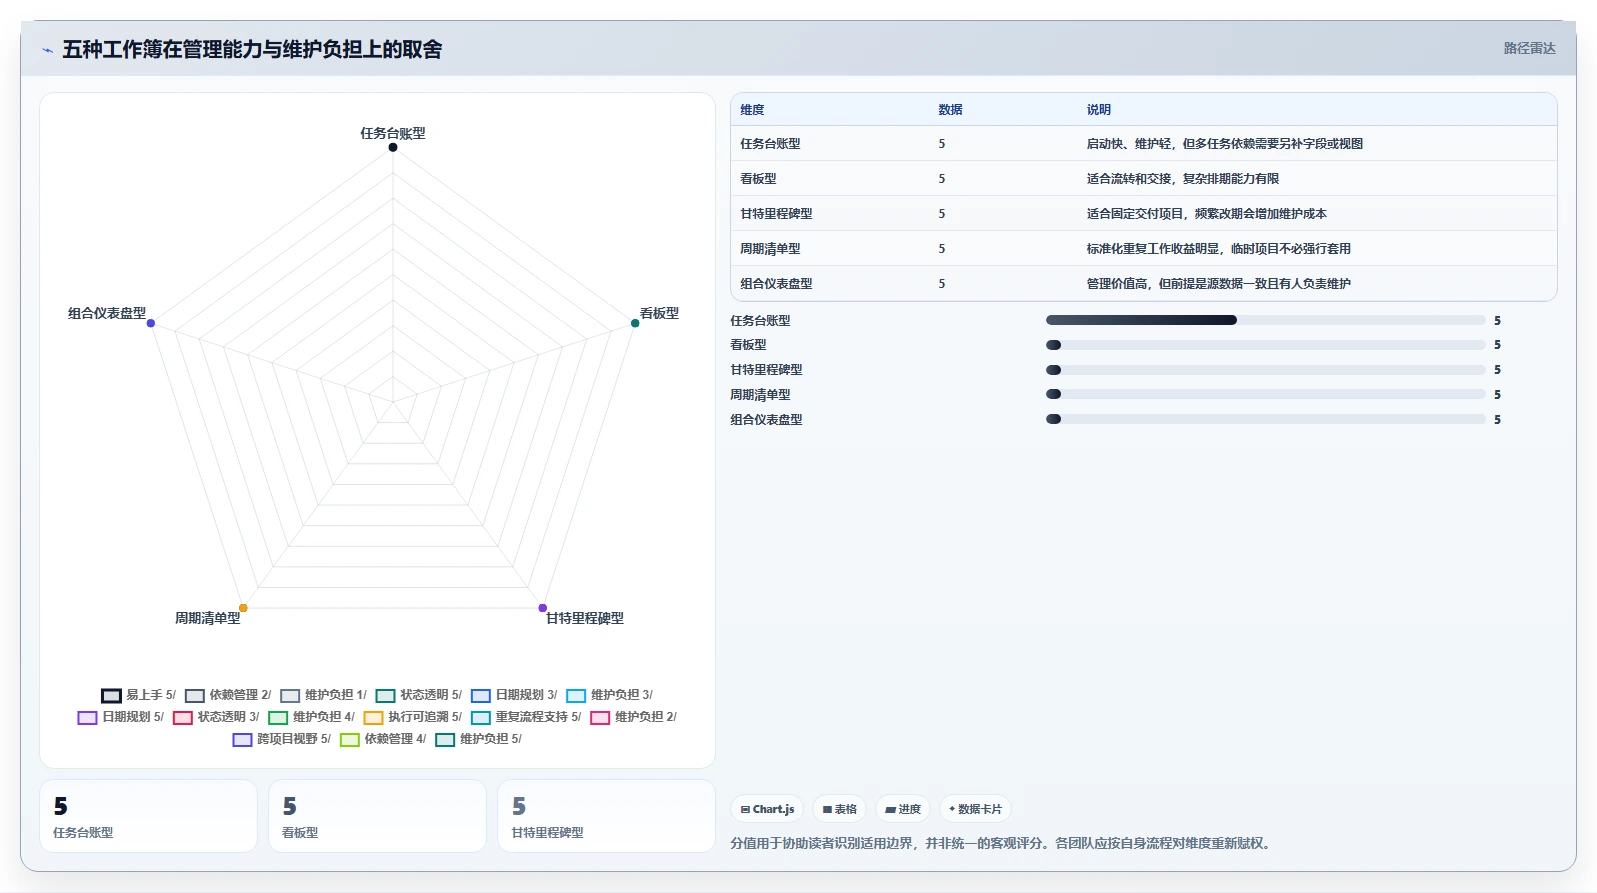Toggle the 易上手 5/ legend series
Viewport: 1597px width, 893px height.
coord(138,695)
